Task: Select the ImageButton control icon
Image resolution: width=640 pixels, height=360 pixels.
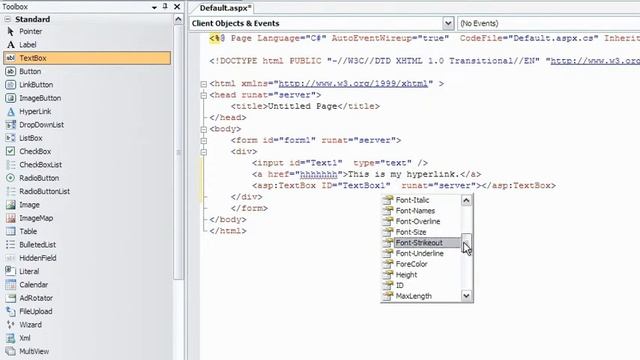Action: pyautogui.click(x=11, y=98)
